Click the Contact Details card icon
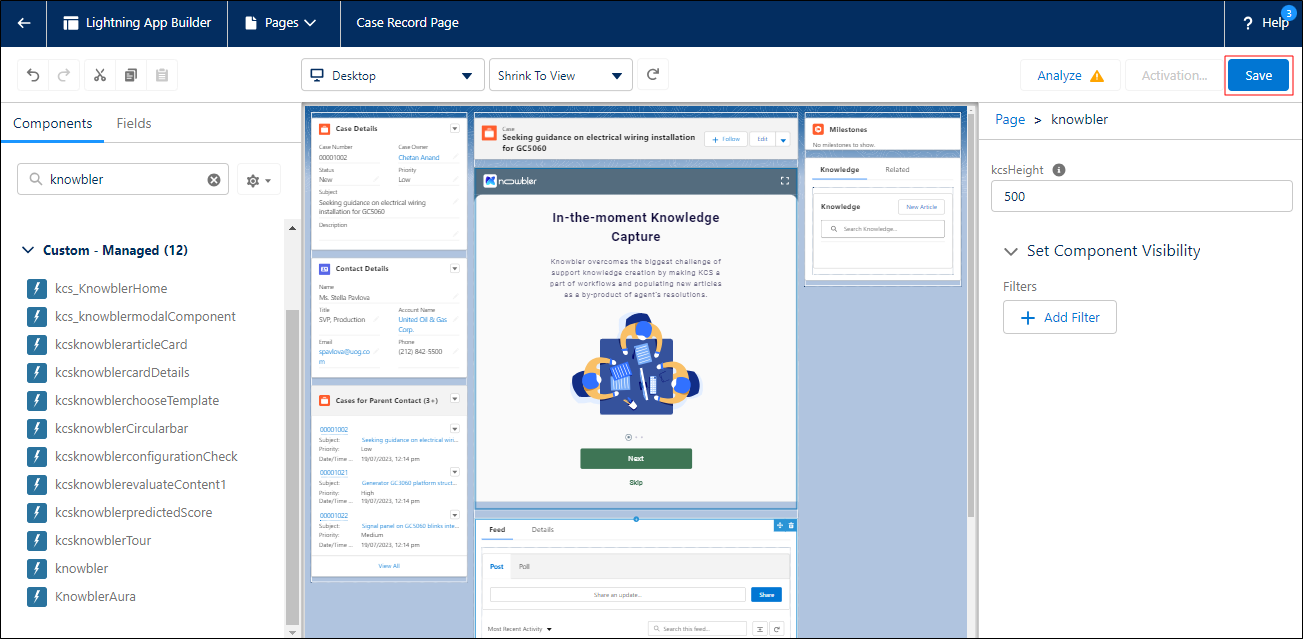The height and width of the screenshot is (639, 1303). coord(324,269)
